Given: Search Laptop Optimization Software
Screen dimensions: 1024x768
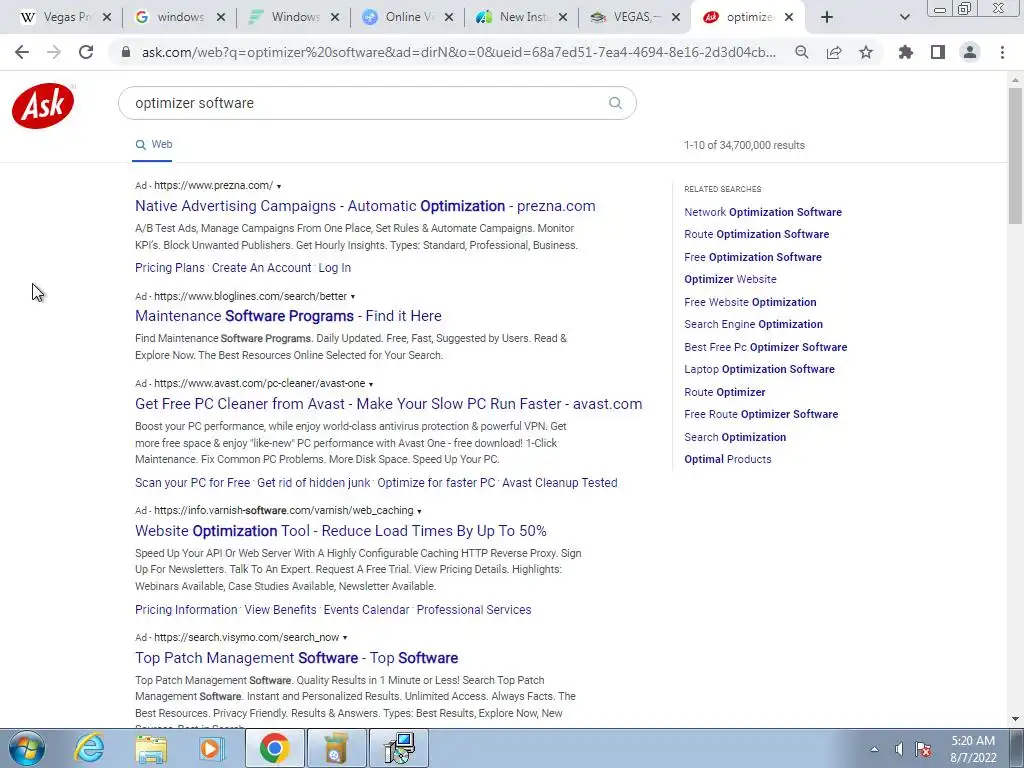Looking at the screenshot, I should [759, 370].
